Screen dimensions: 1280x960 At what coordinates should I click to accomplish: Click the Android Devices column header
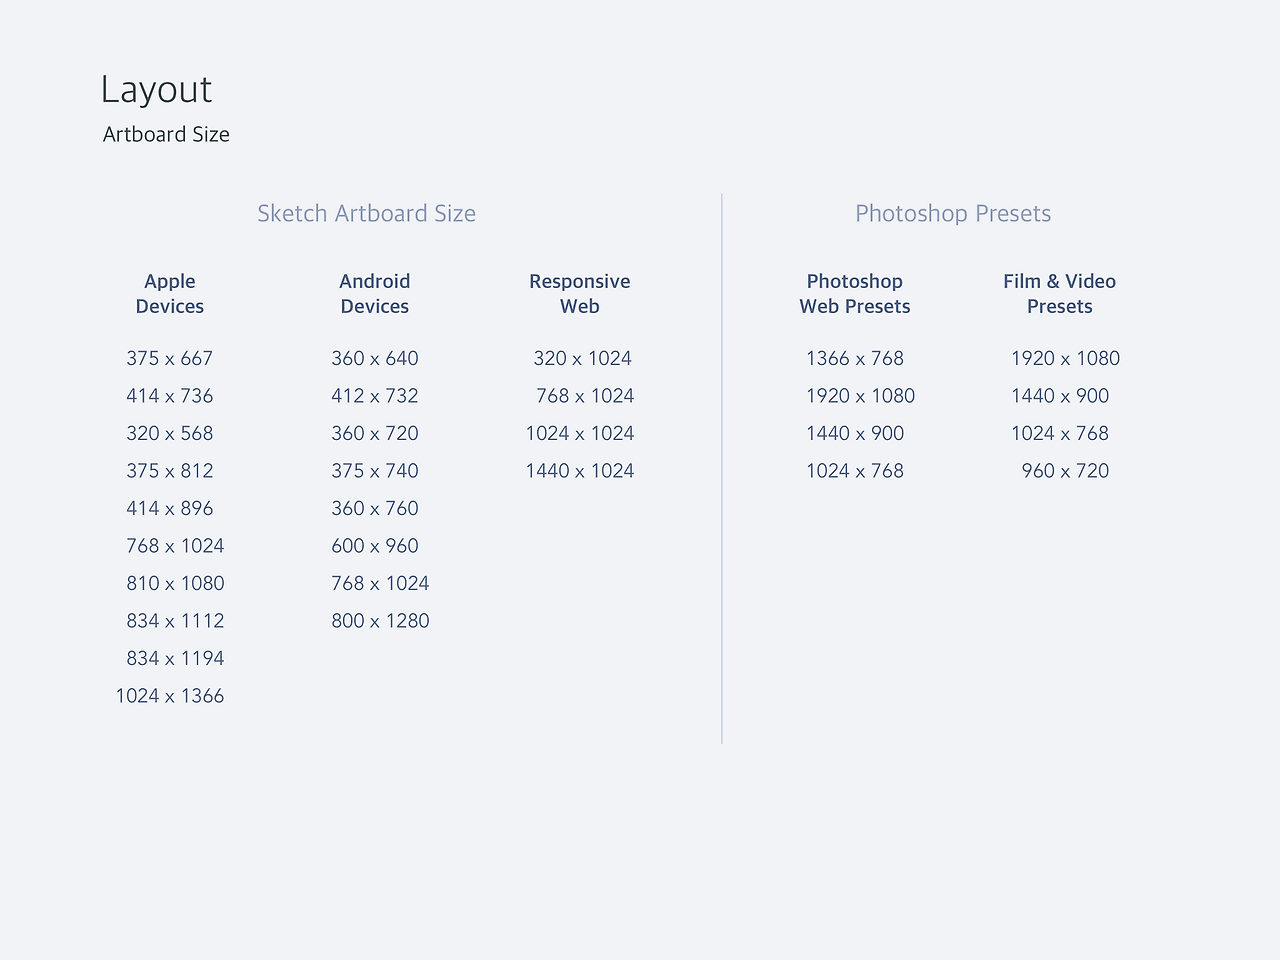[x=375, y=294]
